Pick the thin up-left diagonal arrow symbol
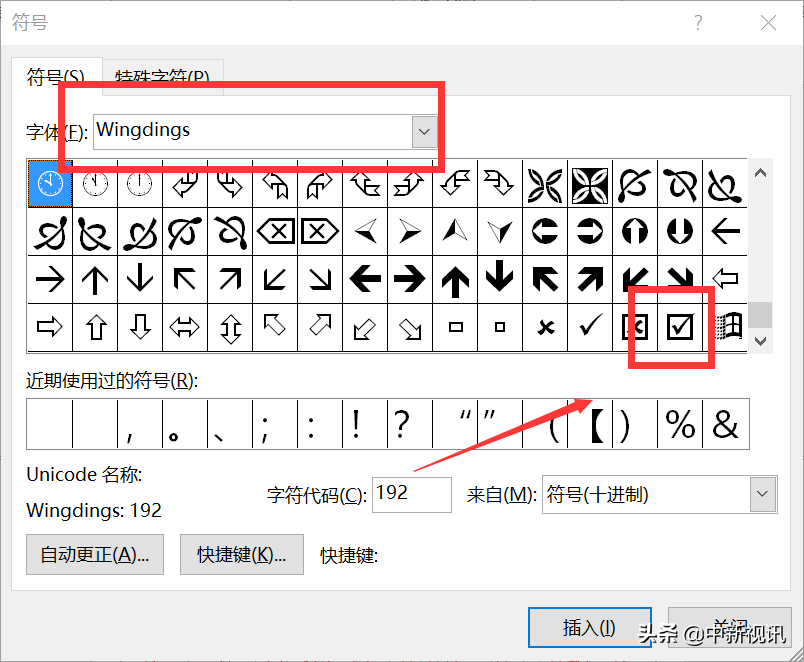The width and height of the screenshot is (804, 662). (185, 279)
